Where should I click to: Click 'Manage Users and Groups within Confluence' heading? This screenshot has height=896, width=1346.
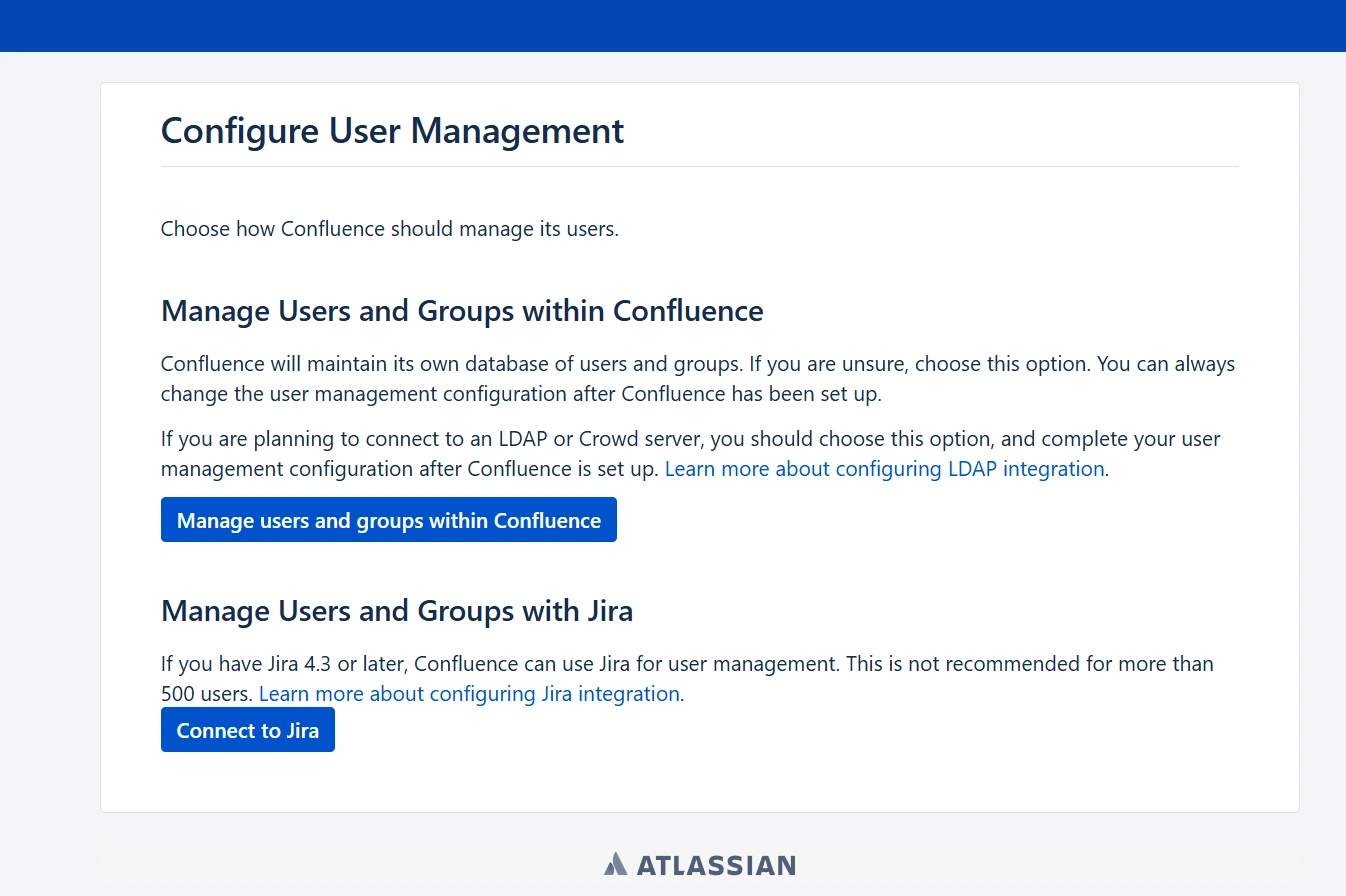tap(462, 311)
